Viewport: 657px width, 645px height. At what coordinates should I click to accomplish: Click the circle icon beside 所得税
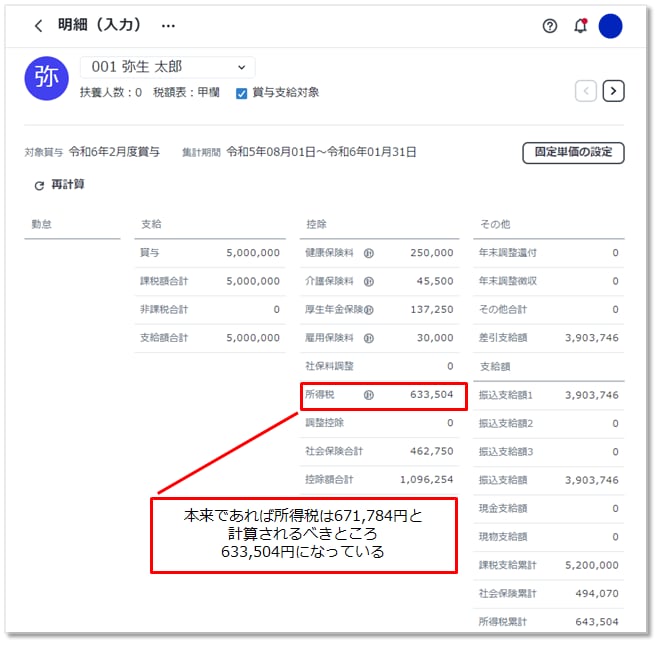tap(368, 395)
